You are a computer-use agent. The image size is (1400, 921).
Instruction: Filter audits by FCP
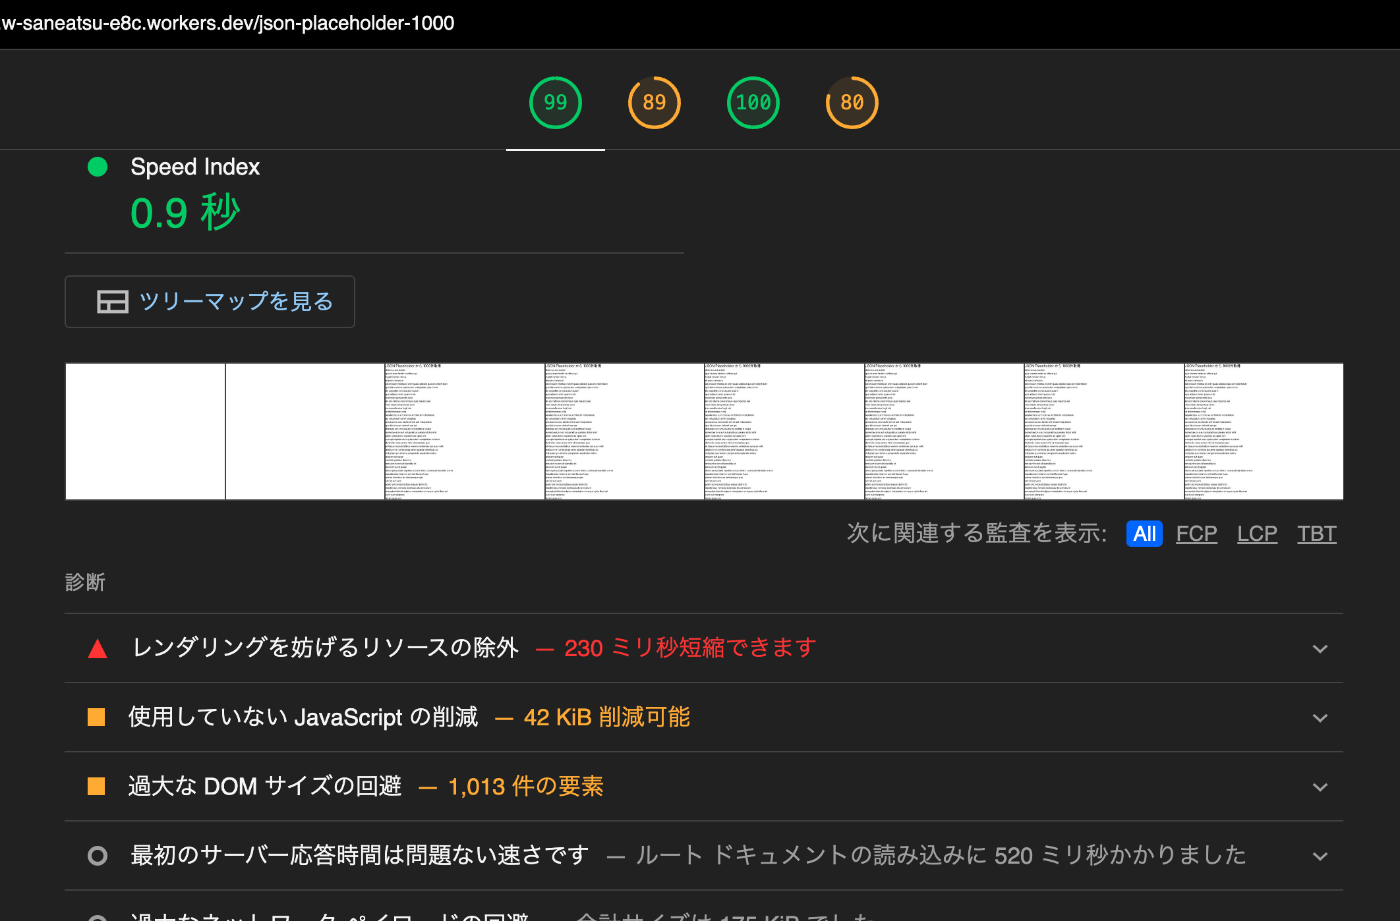[1196, 534]
